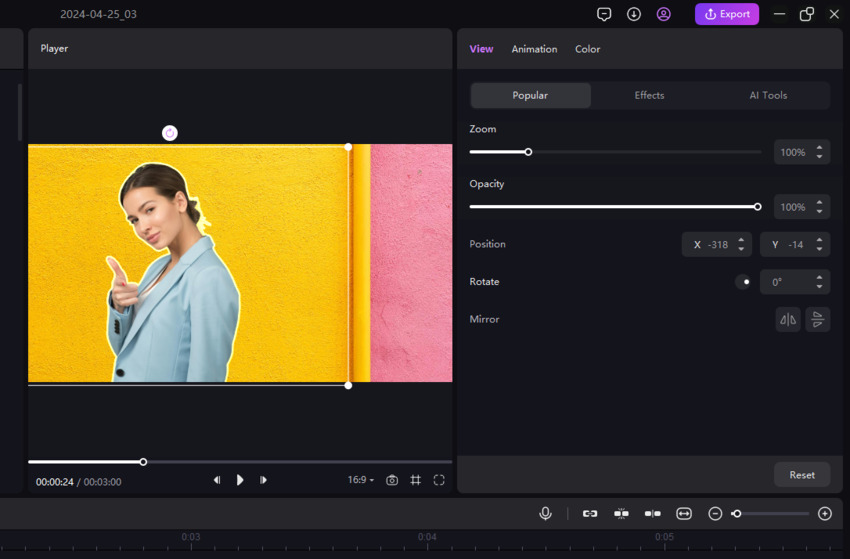Flip the clip with vertical mirror icon
Screen dimensions: 850x559
tap(817, 319)
